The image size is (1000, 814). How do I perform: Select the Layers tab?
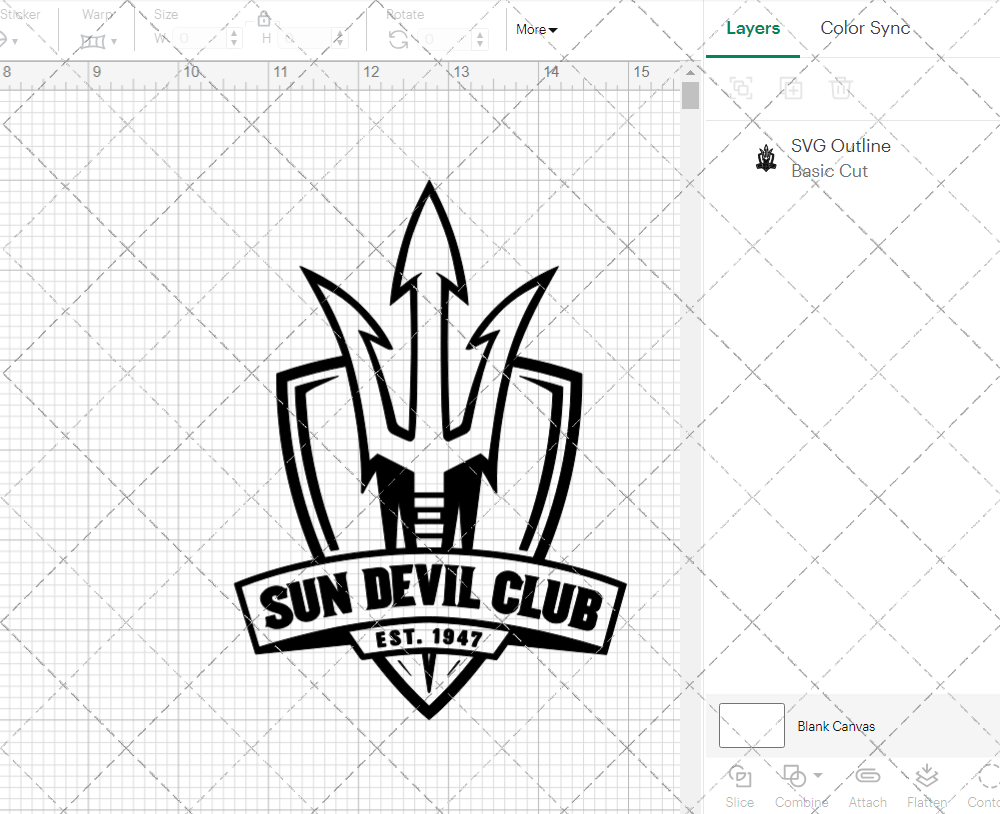(753, 28)
